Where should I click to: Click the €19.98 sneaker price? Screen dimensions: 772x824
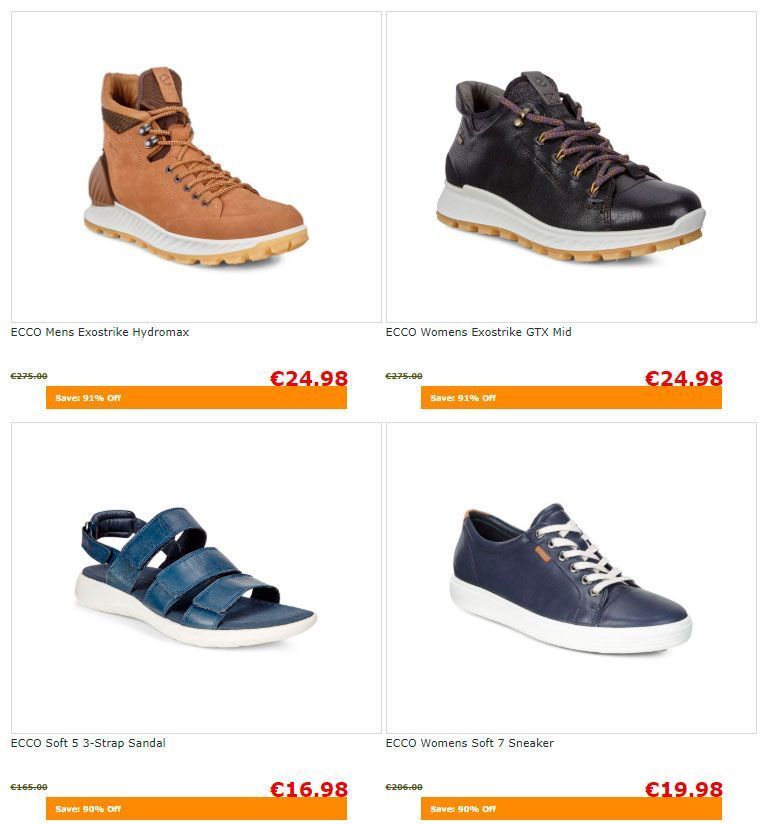(684, 789)
